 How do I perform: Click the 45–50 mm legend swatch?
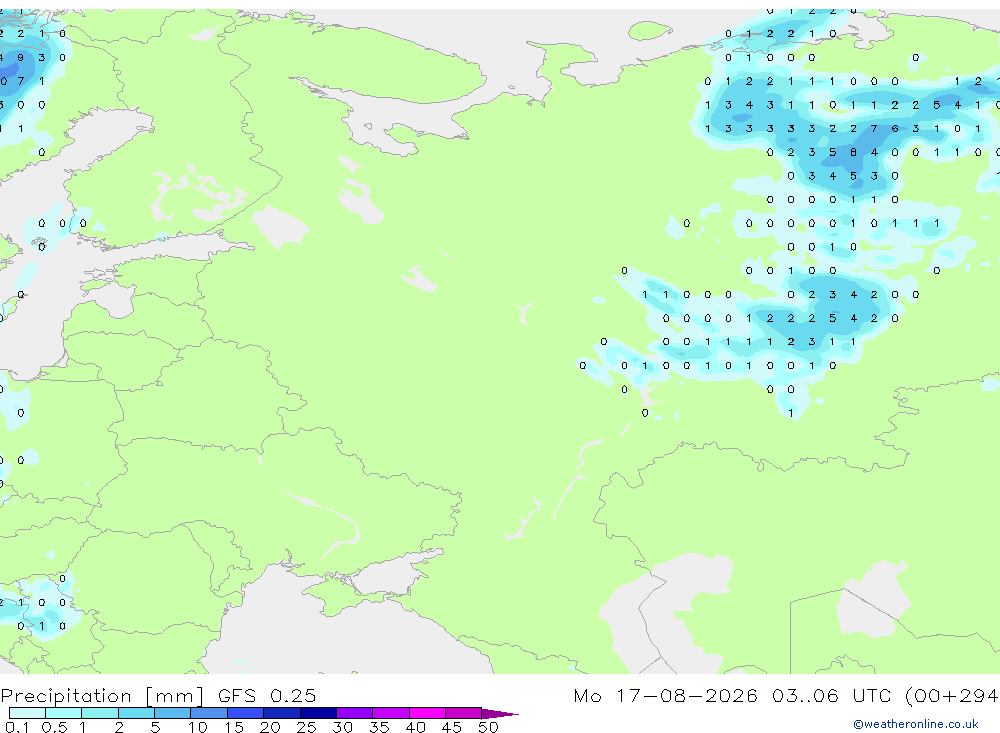pos(464,713)
